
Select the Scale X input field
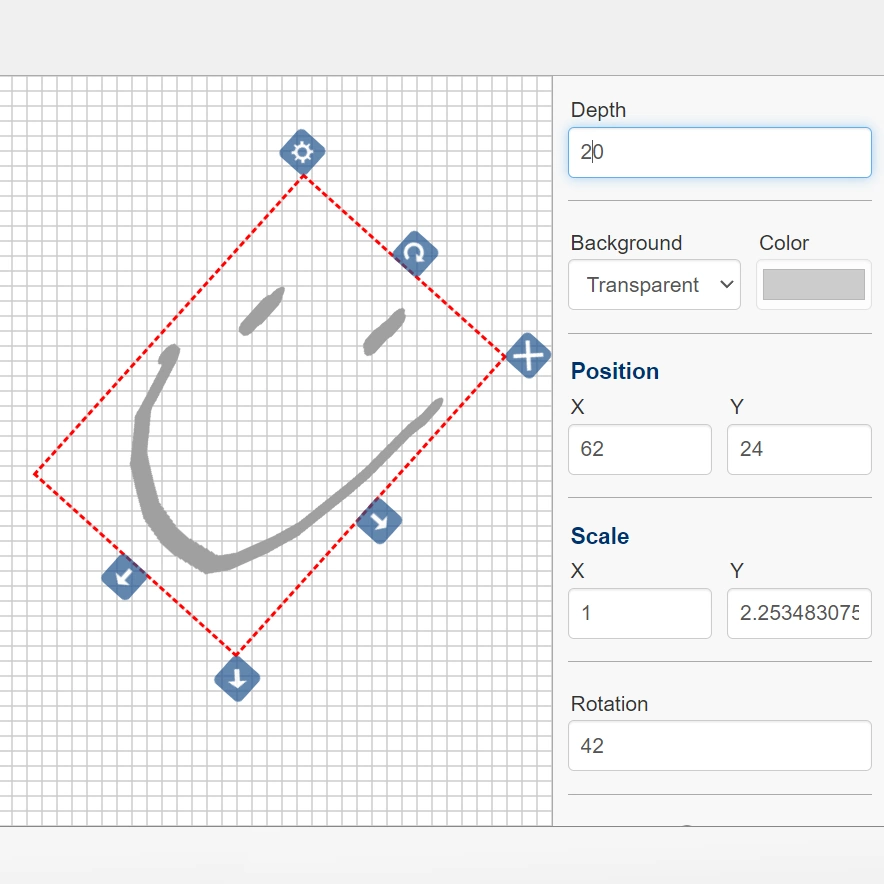point(639,613)
